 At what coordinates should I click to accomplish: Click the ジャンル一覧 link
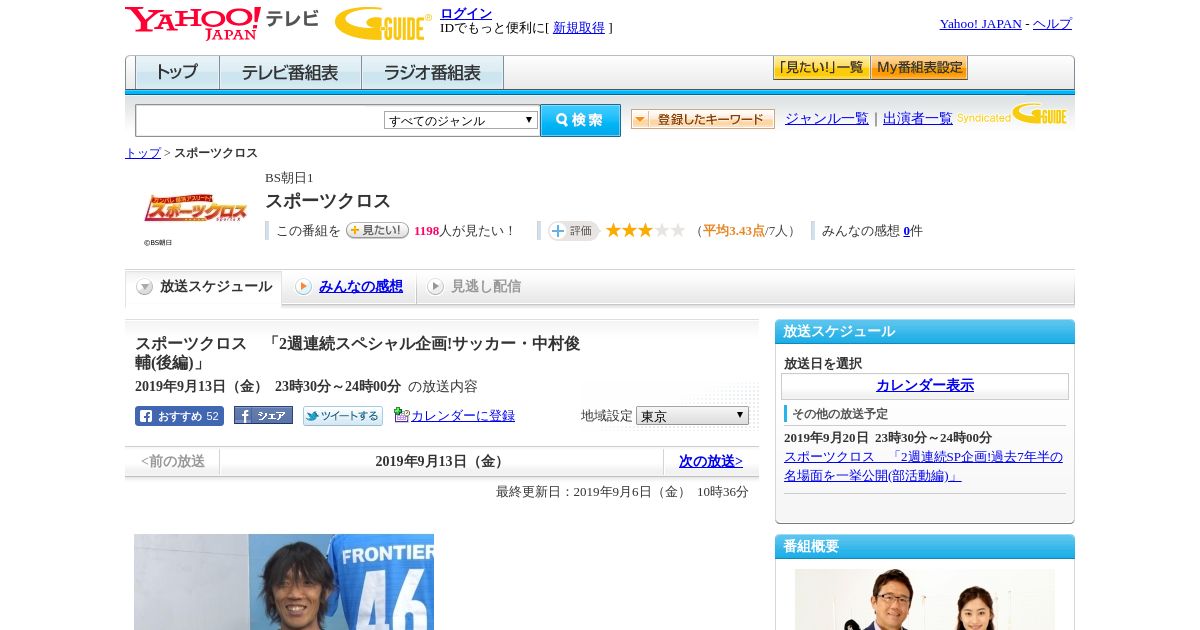[x=827, y=118]
